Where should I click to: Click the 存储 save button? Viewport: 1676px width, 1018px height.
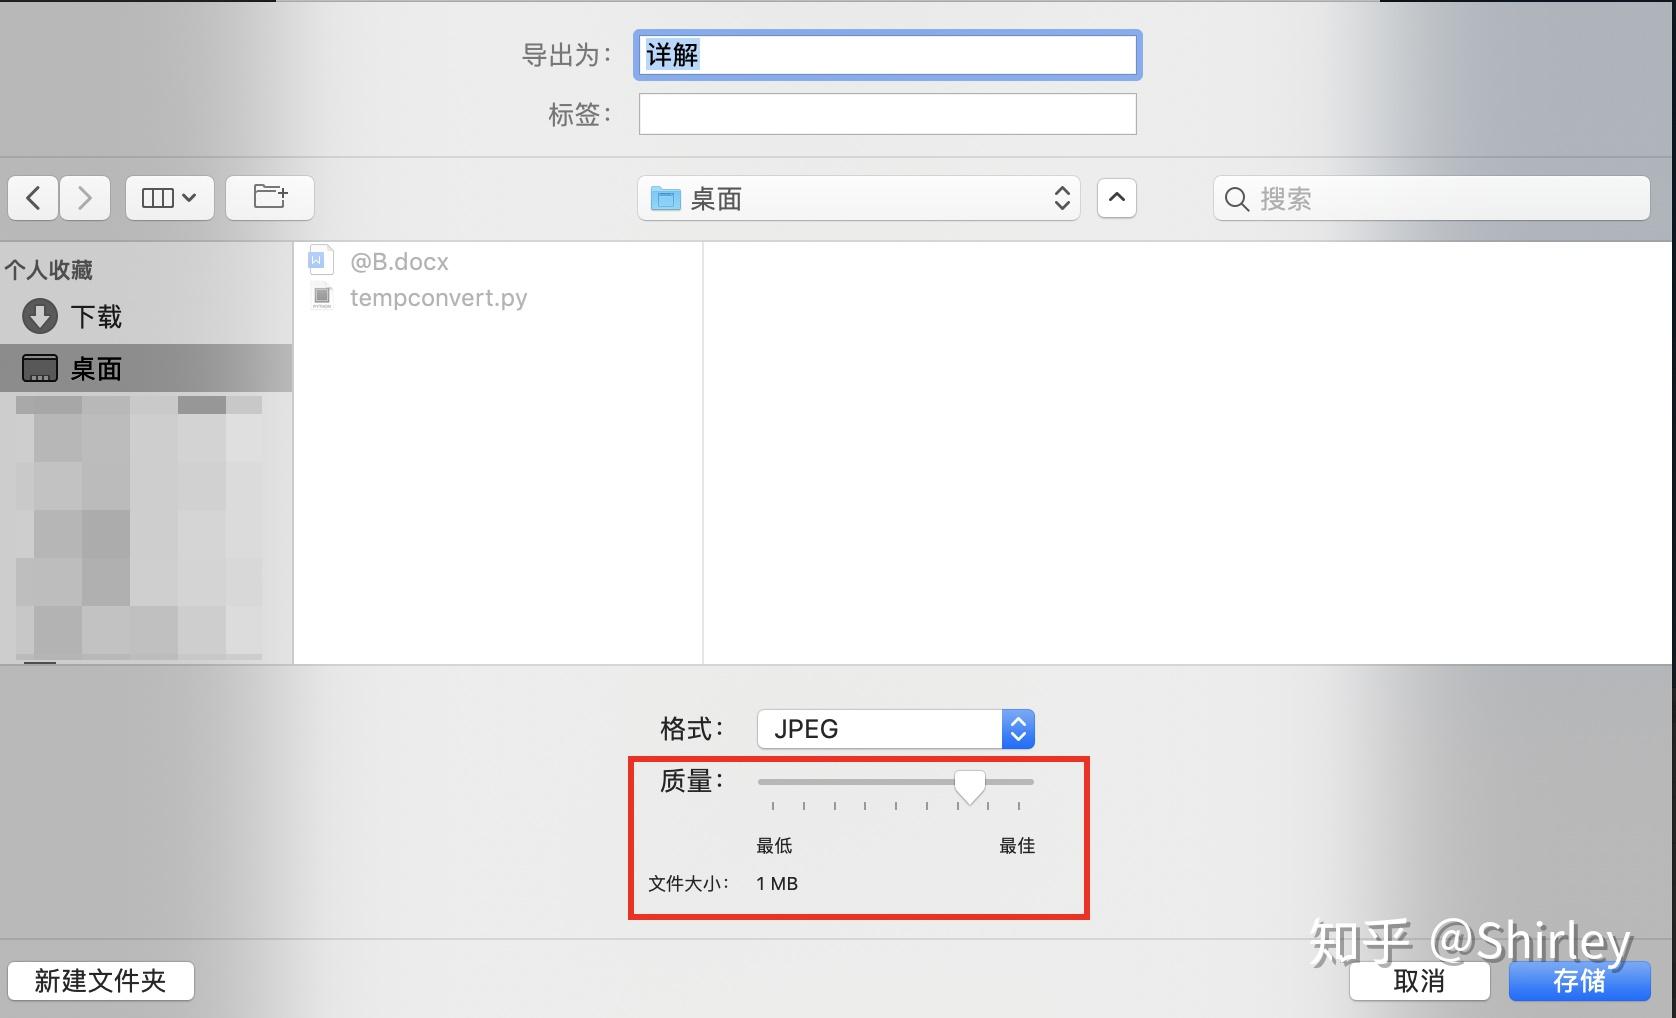(x=1578, y=982)
